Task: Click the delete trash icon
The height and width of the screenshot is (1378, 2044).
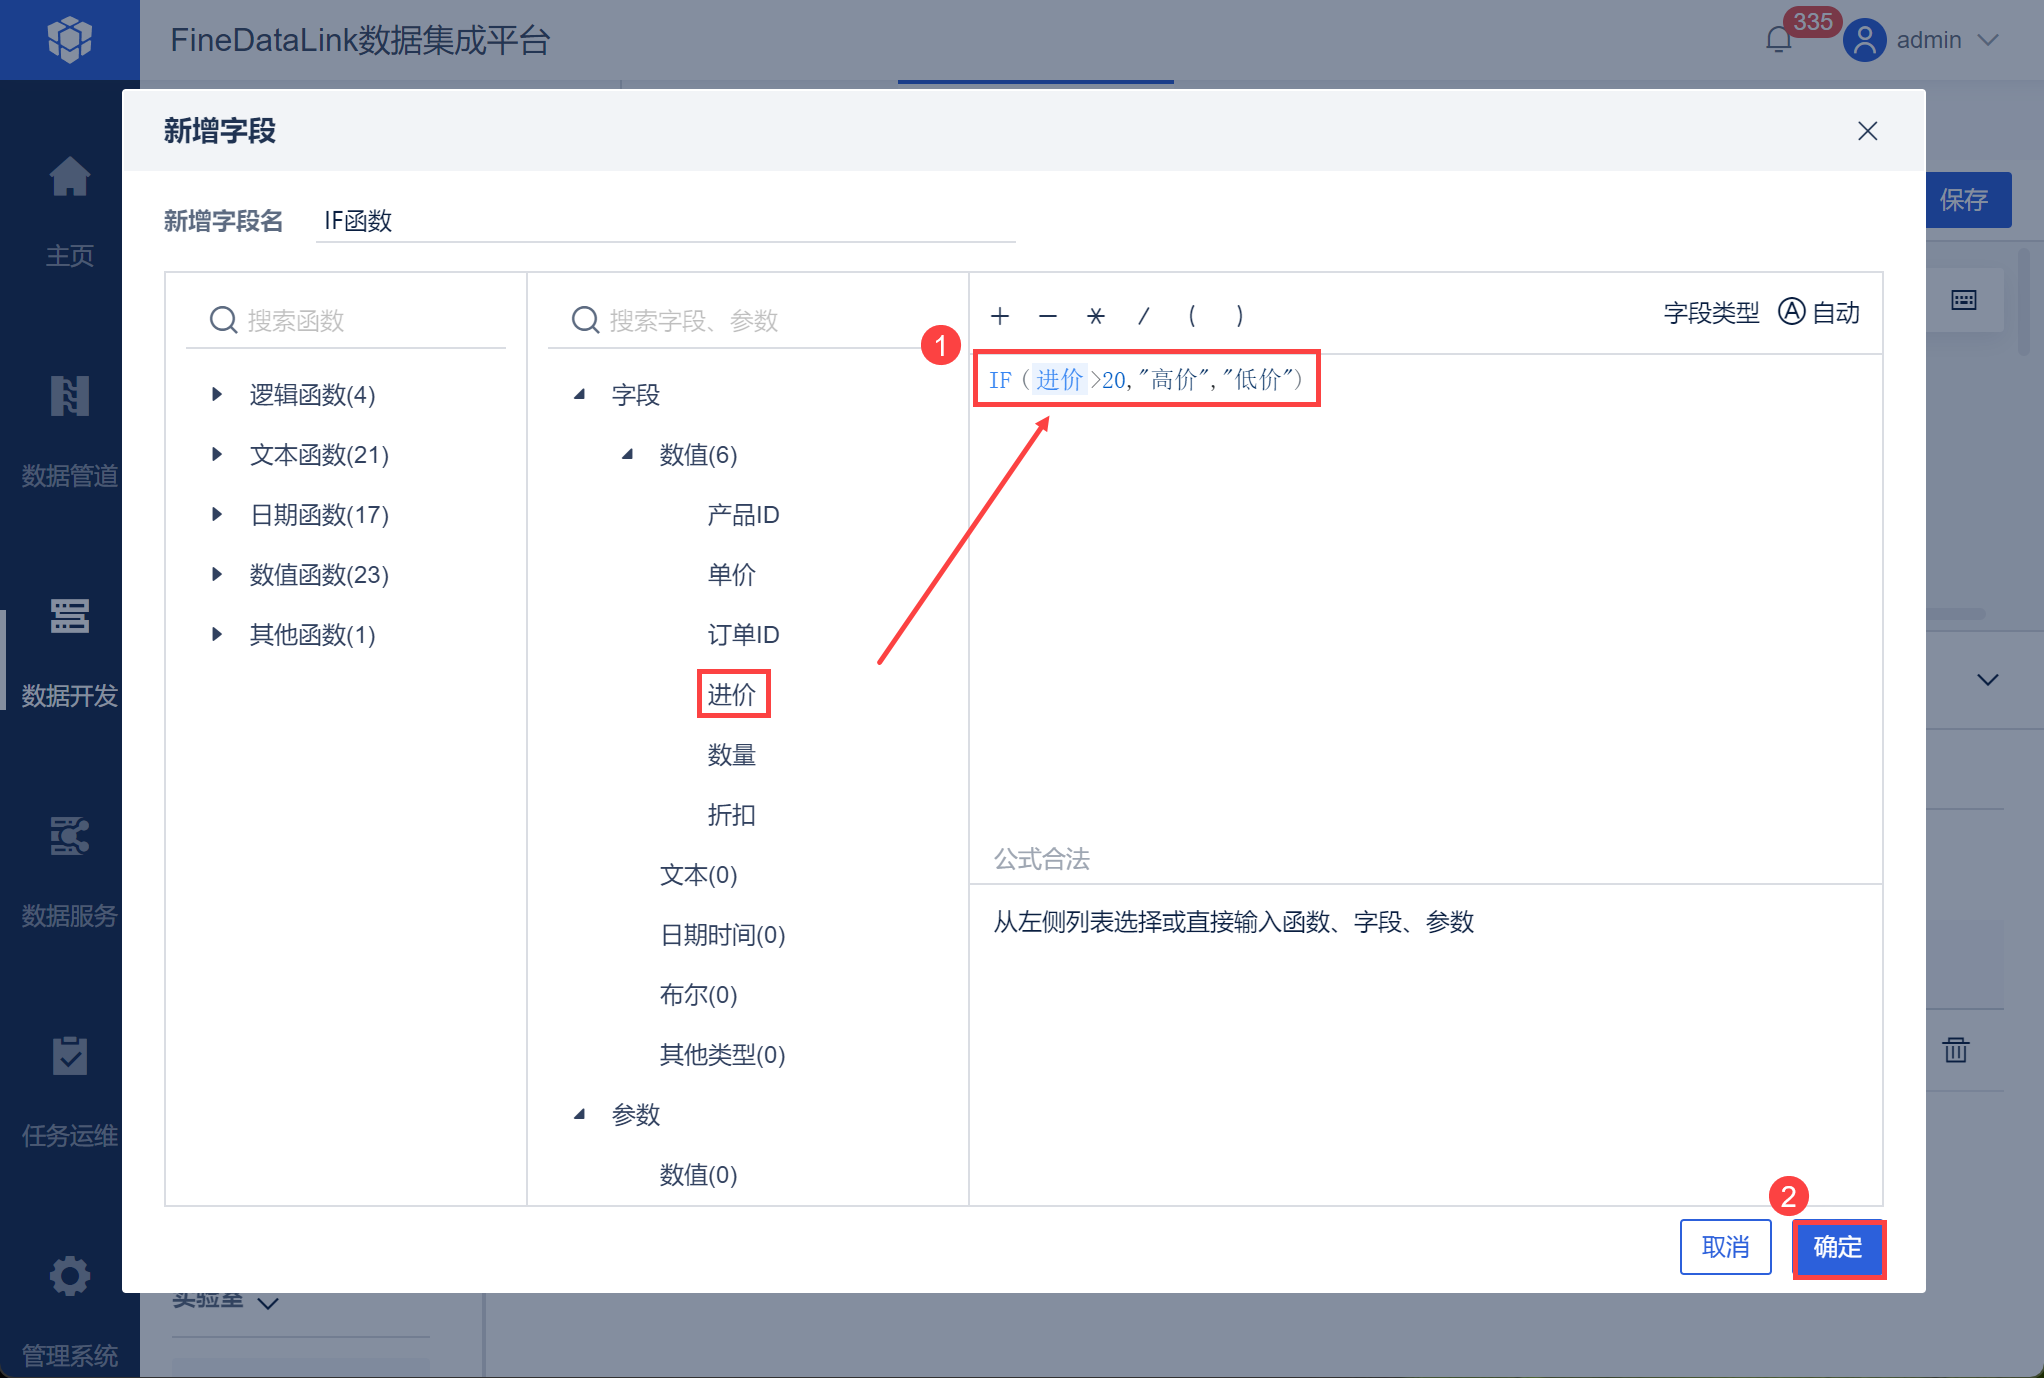Action: tap(1955, 1050)
